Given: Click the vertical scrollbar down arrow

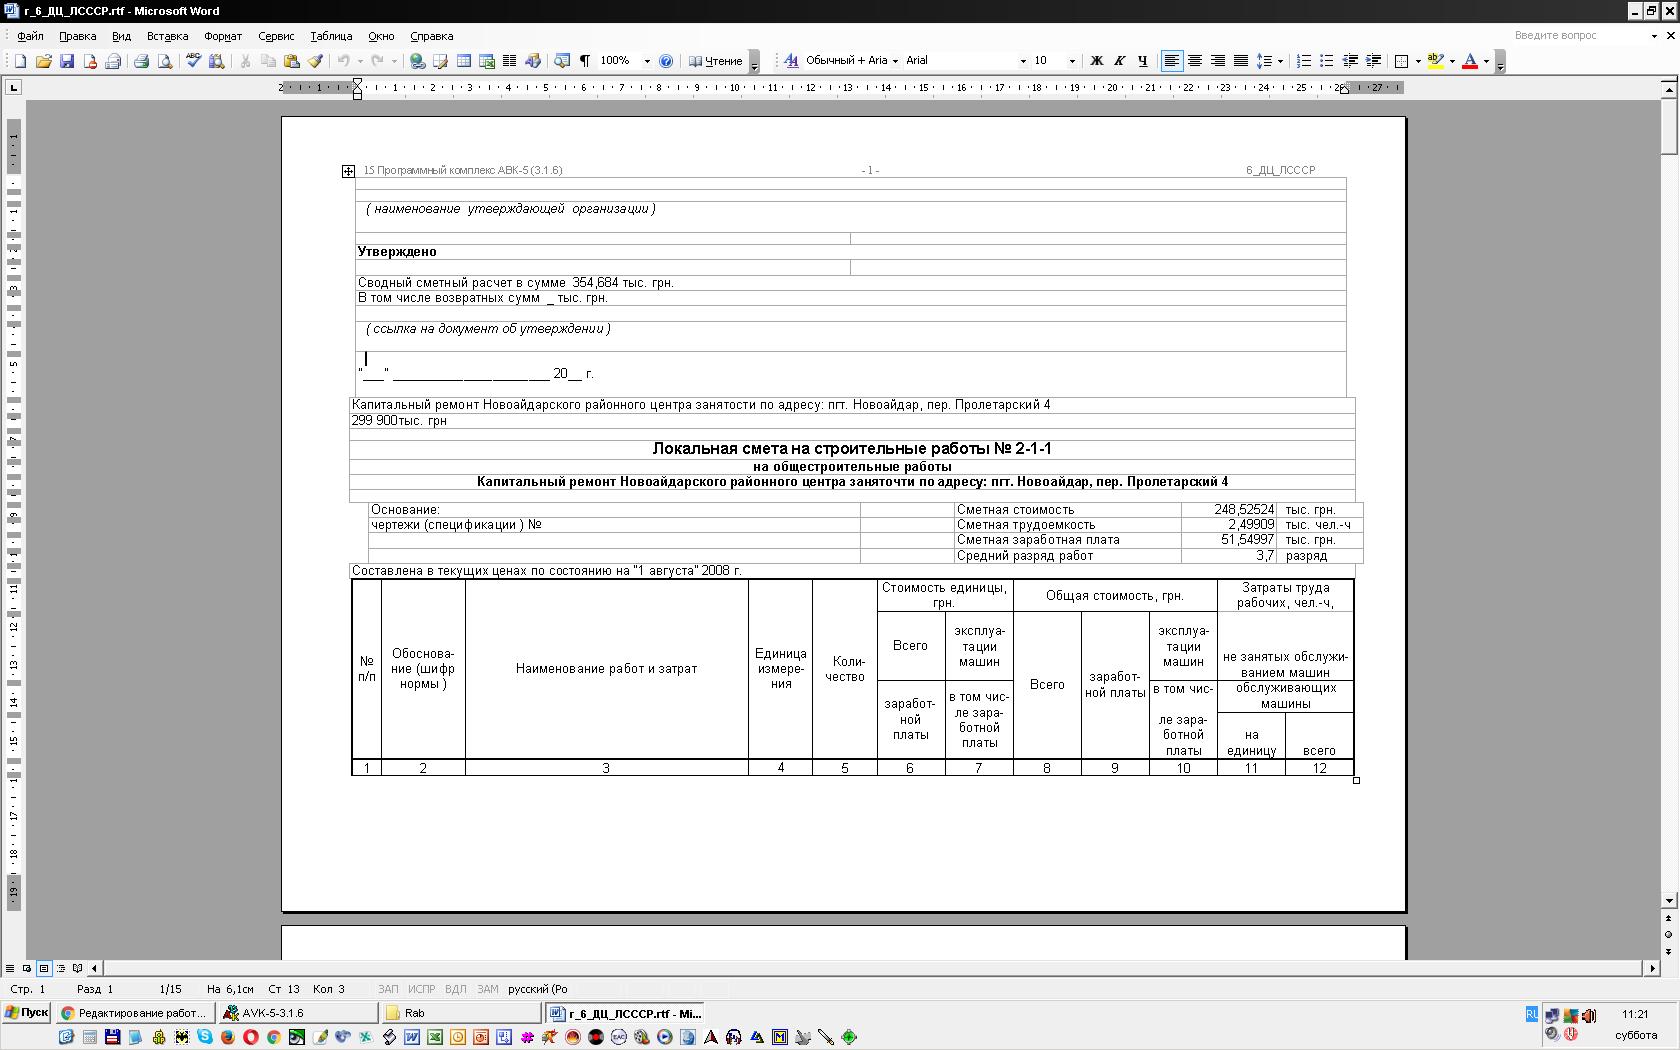Looking at the screenshot, I should pos(1669,901).
